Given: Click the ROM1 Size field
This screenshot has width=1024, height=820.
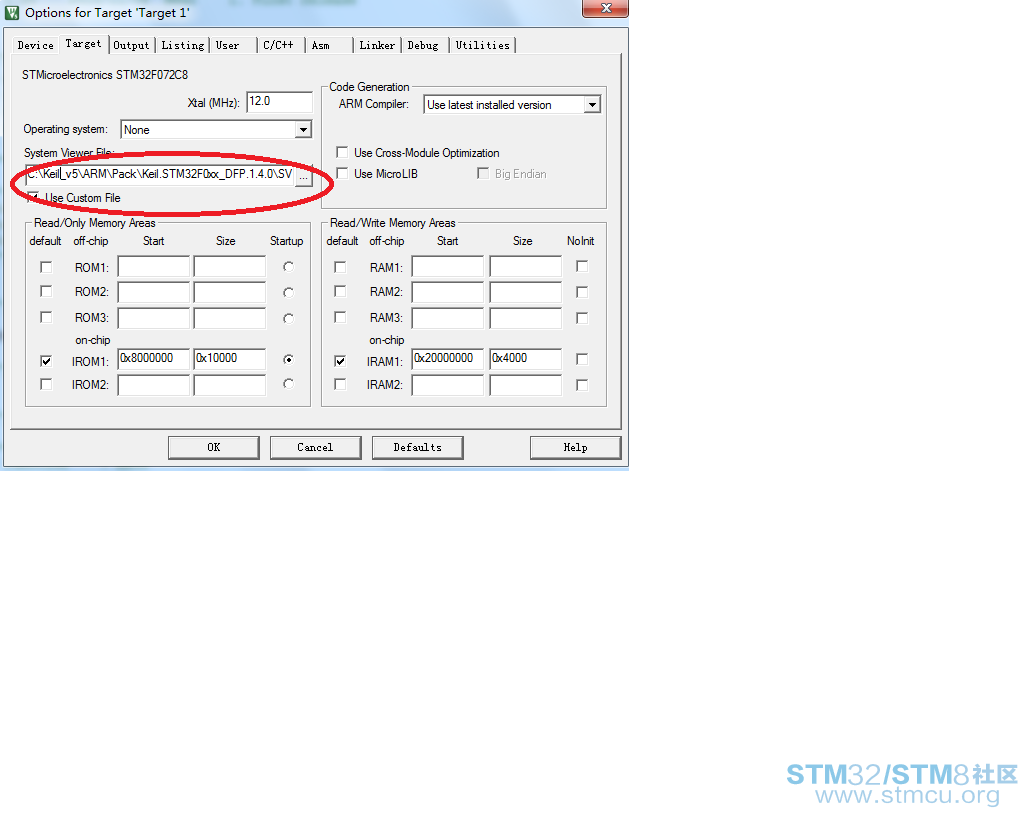Looking at the screenshot, I should pos(230,267).
